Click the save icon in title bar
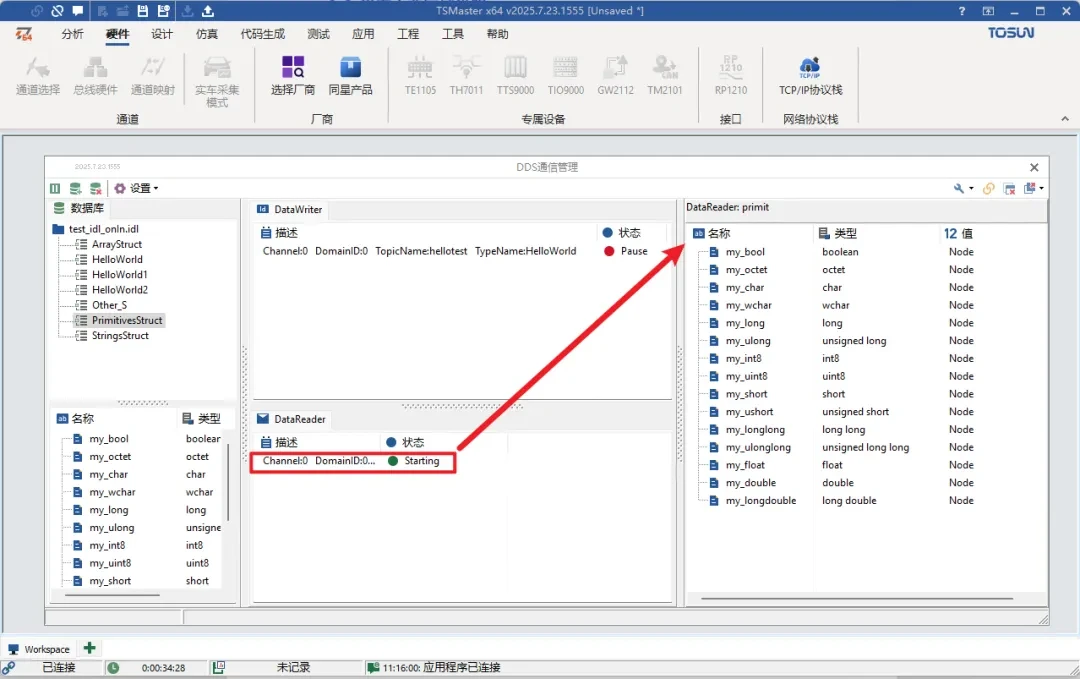Screen dimensions: 1080x679 (142, 11)
